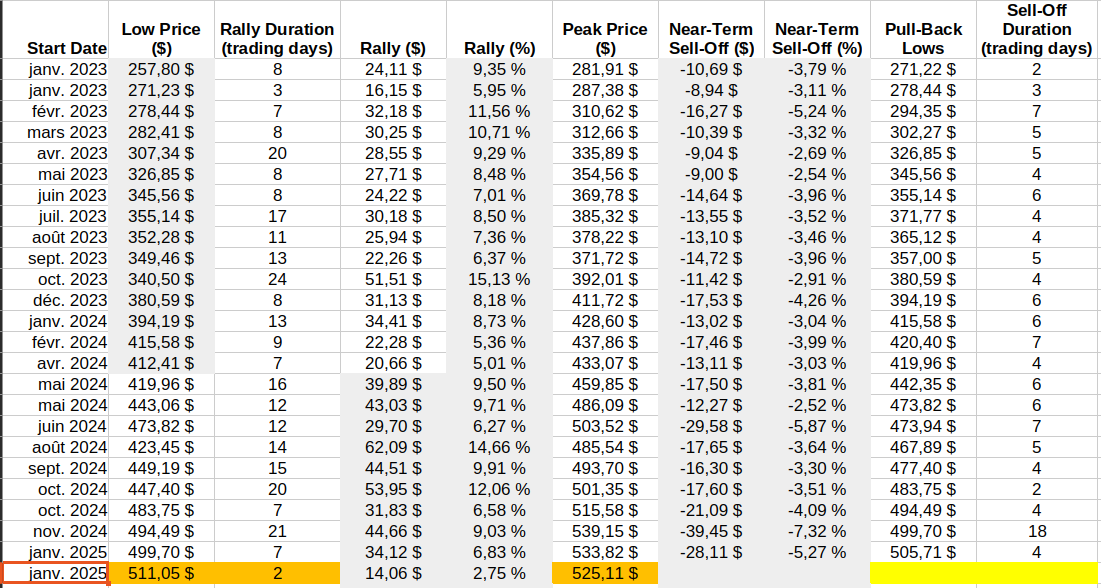
Task: Select the mars 2023 start date cell
Action: click(x=66, y=132)
